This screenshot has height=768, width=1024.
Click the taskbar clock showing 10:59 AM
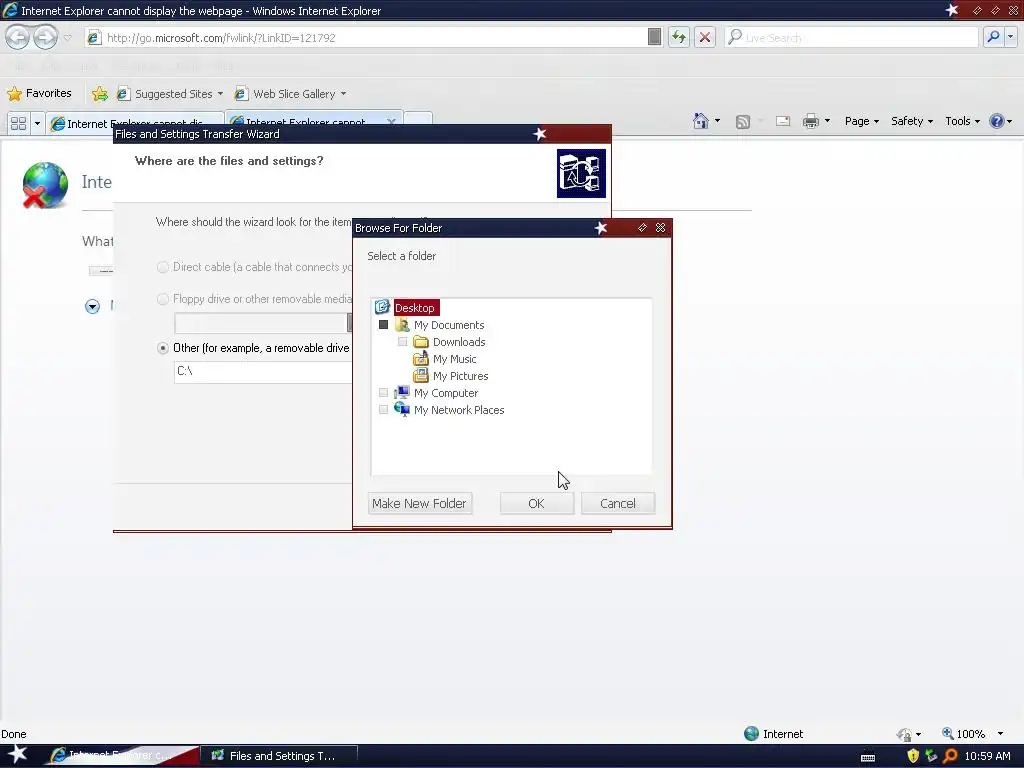click(x=987, y=756)
